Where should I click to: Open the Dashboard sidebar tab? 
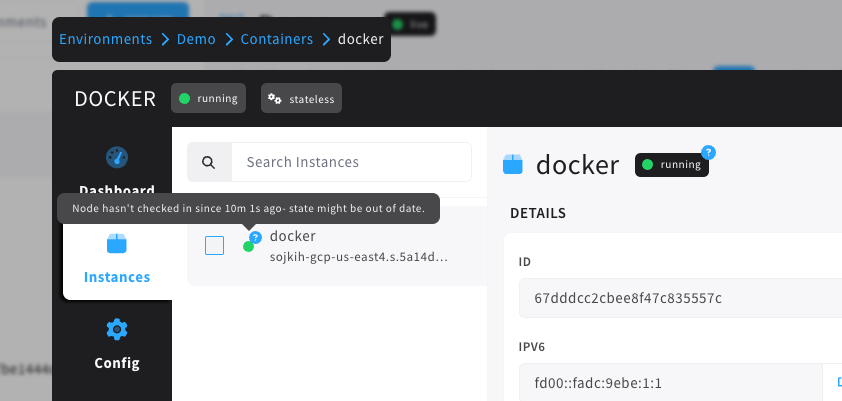(x=117, y=171)
